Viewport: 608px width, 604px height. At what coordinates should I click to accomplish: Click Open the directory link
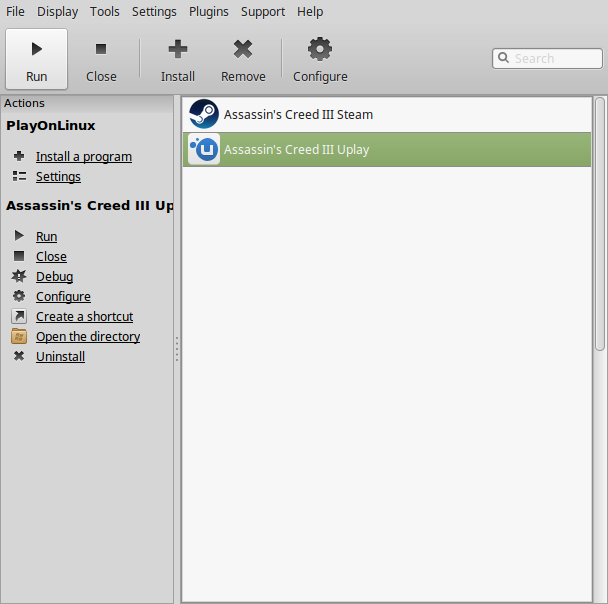coord(88,337)
